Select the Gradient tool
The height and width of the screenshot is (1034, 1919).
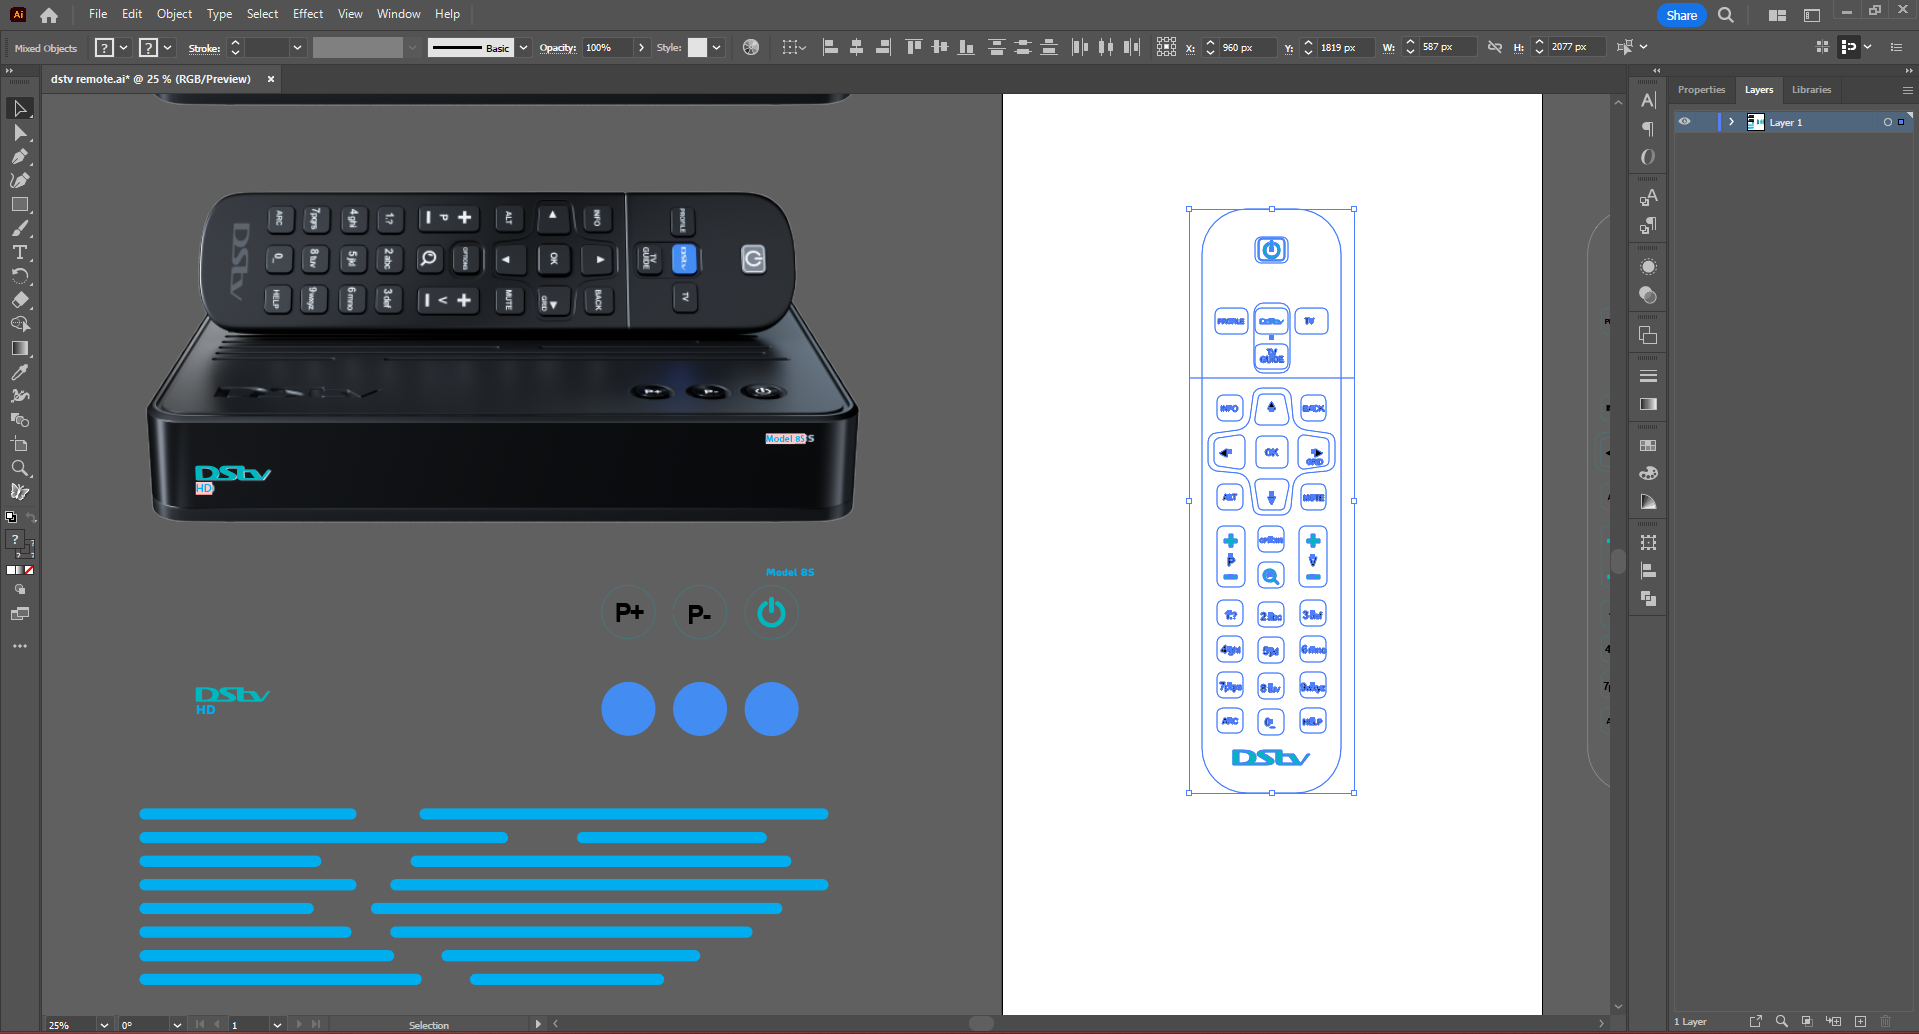click(x=20, y=348)
